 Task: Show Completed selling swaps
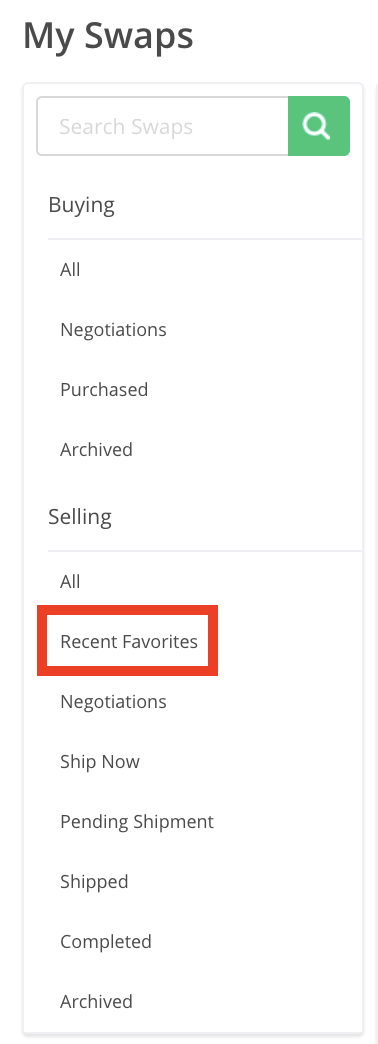tap(106, 941)
